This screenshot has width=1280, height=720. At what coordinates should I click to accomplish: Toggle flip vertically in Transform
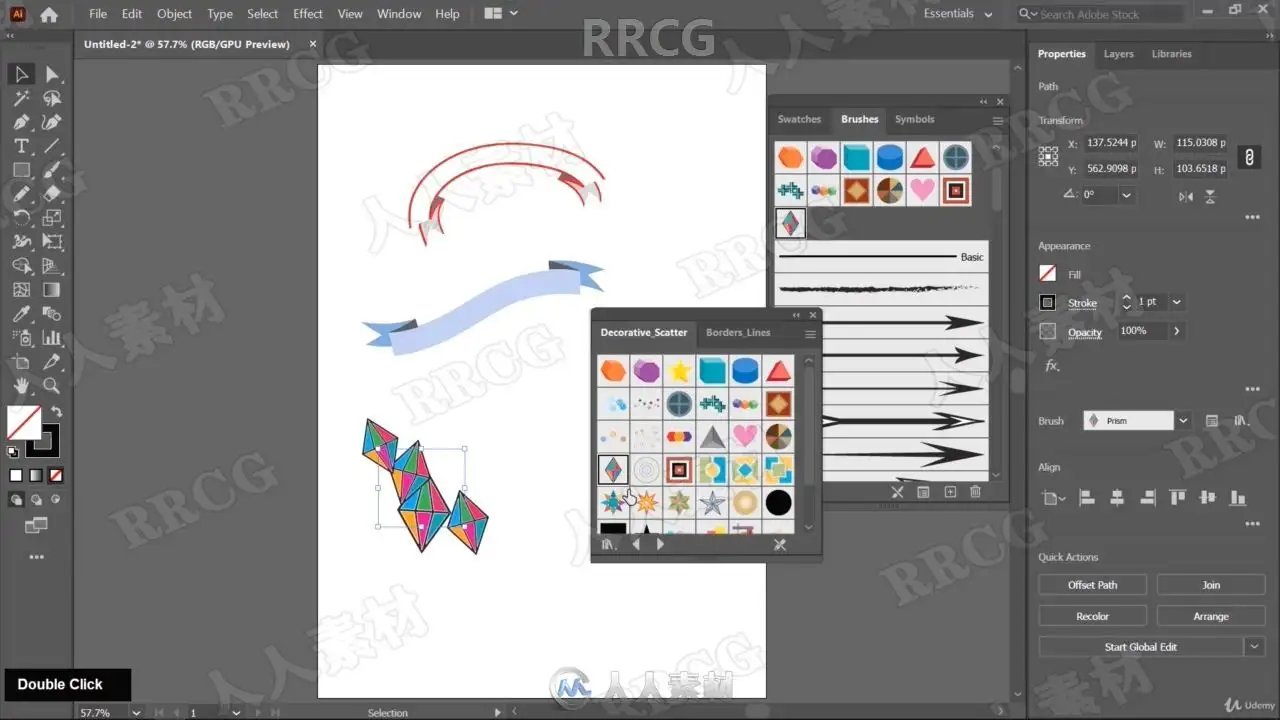pyautogui.click(x=1211, y=196)
